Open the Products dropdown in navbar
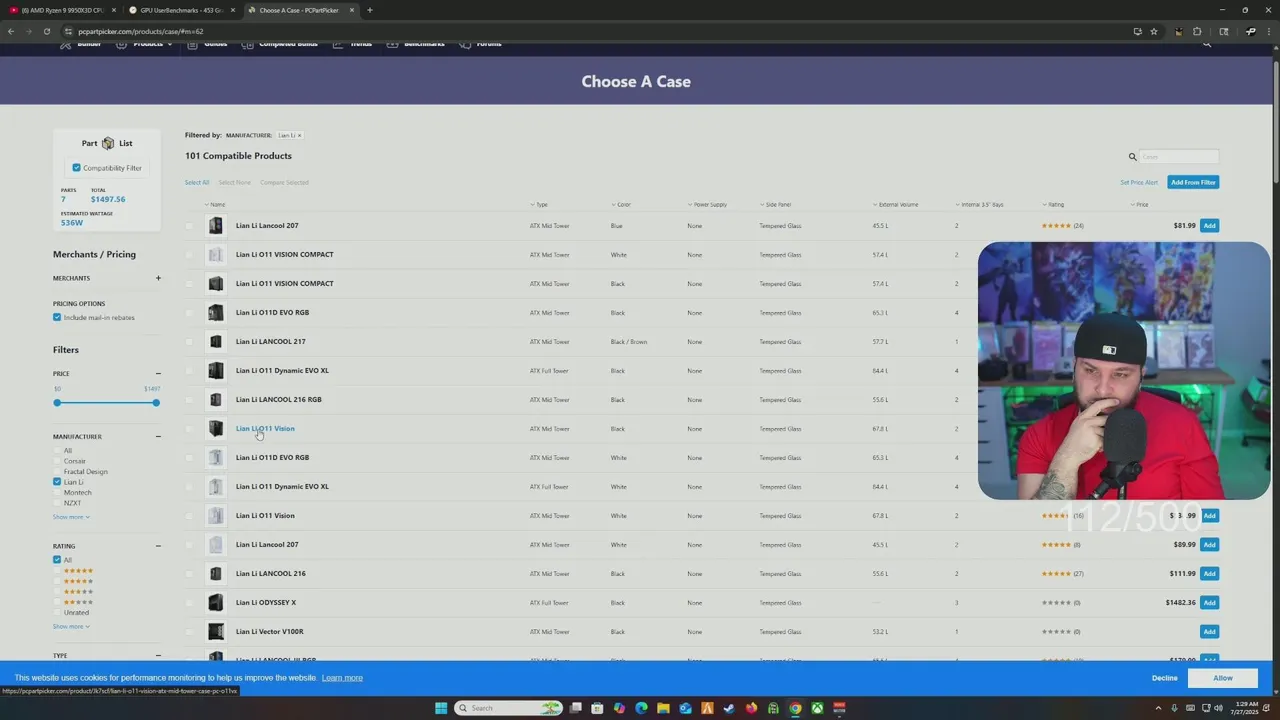The height and width of the screenshot is (720, 1280). (144, 44)
